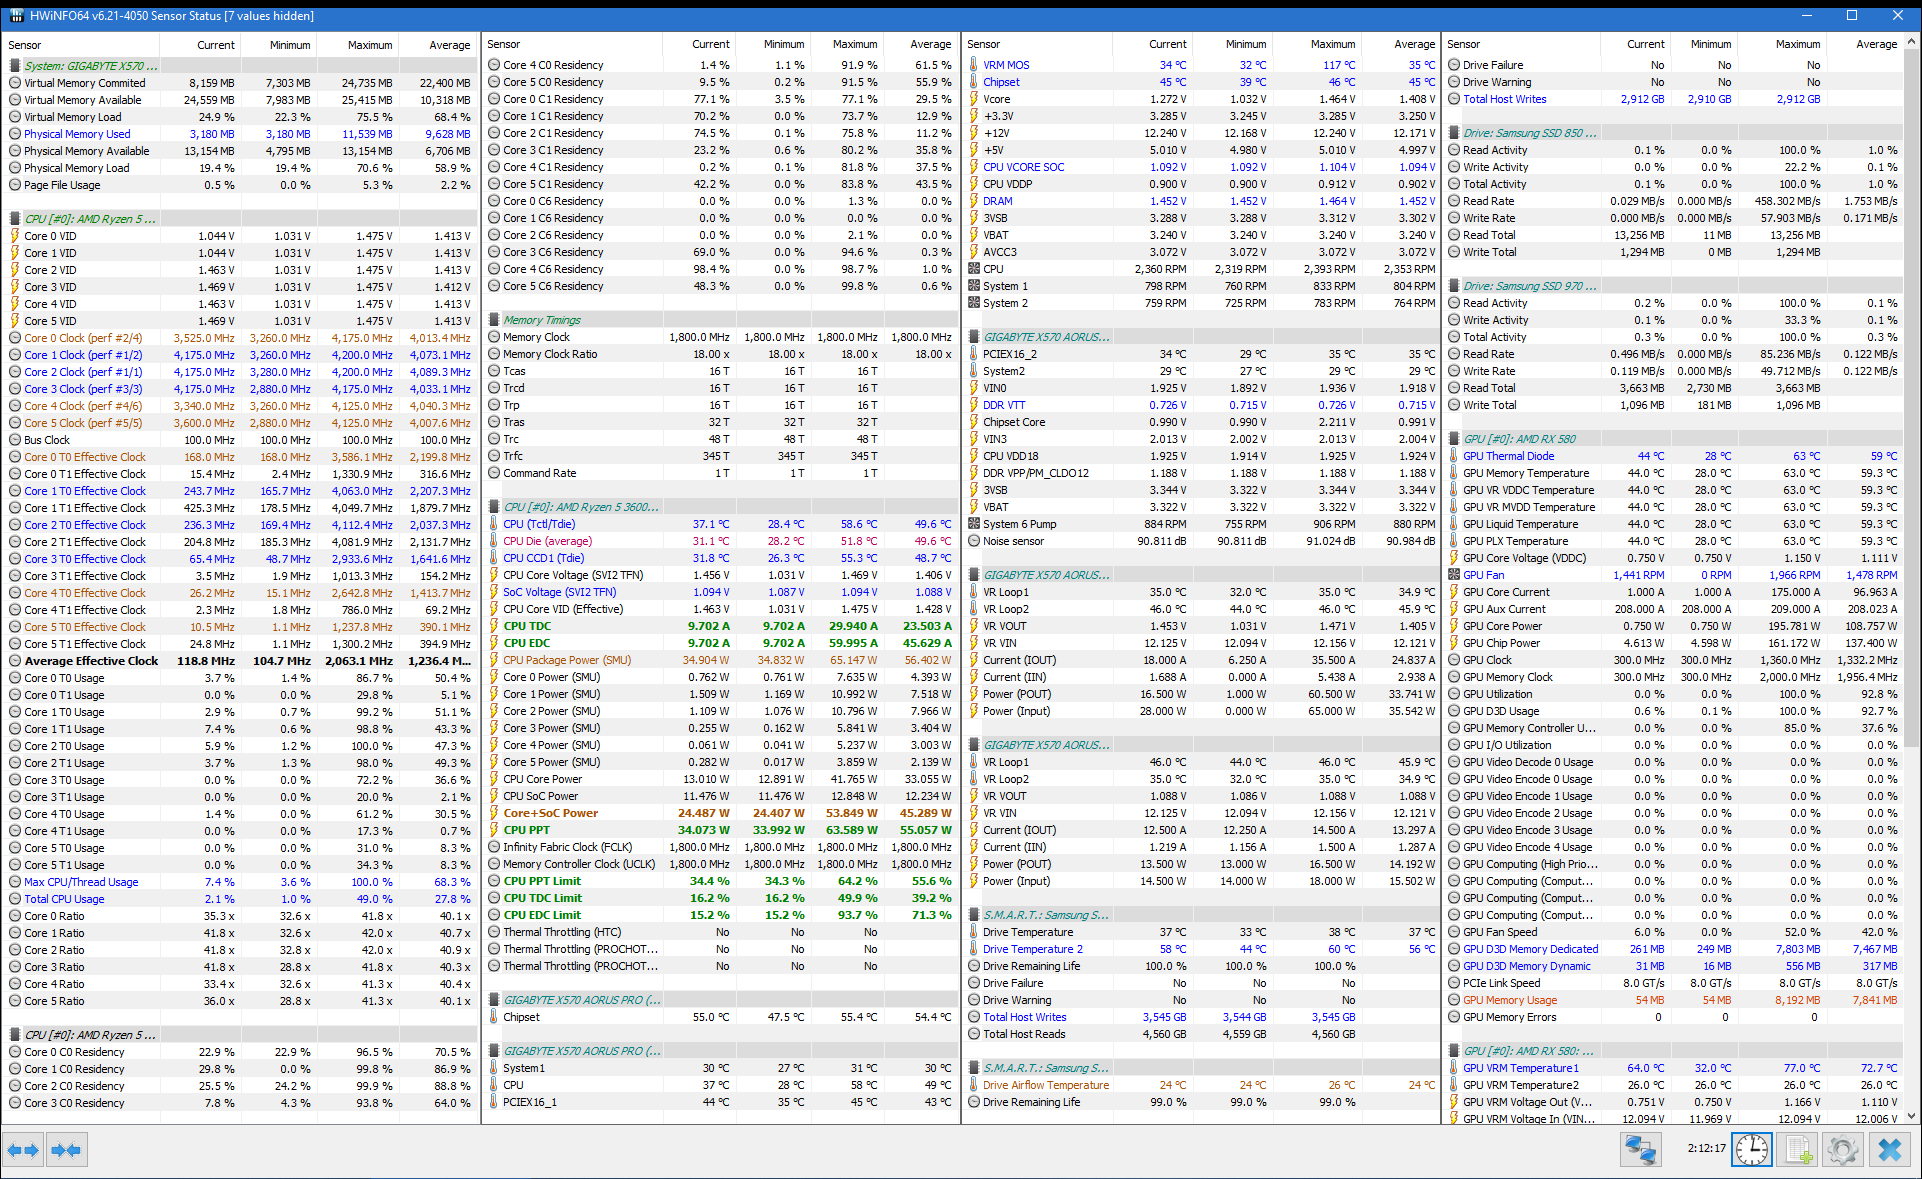Click the thermometer icon beside CPU (Tctl/Tdie)
The image size is (1922, 1179).
(x=494, y=524)
